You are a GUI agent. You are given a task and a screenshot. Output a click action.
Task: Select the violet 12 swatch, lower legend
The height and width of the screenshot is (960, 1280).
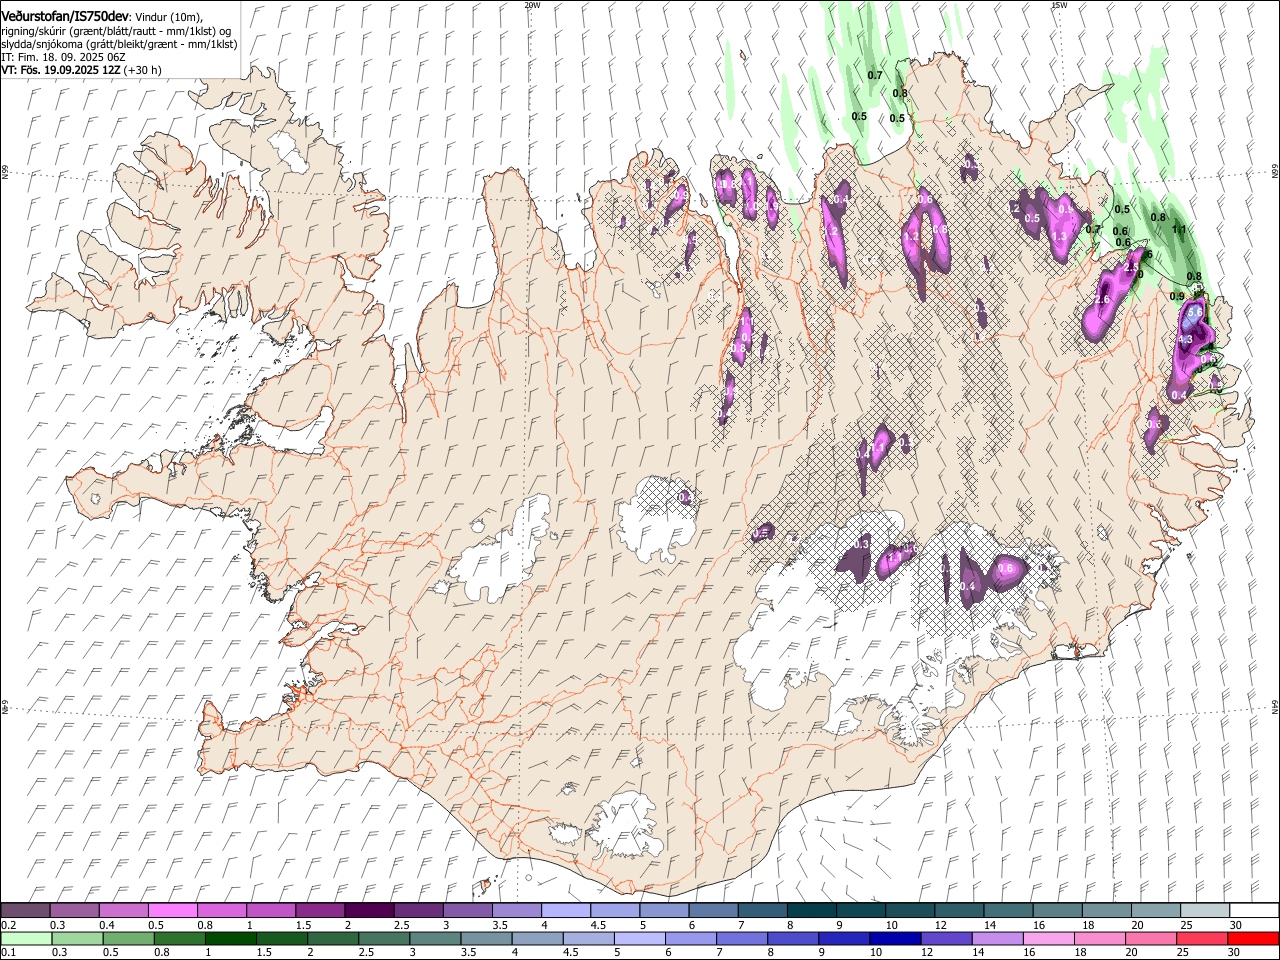(x=946, y=938)
